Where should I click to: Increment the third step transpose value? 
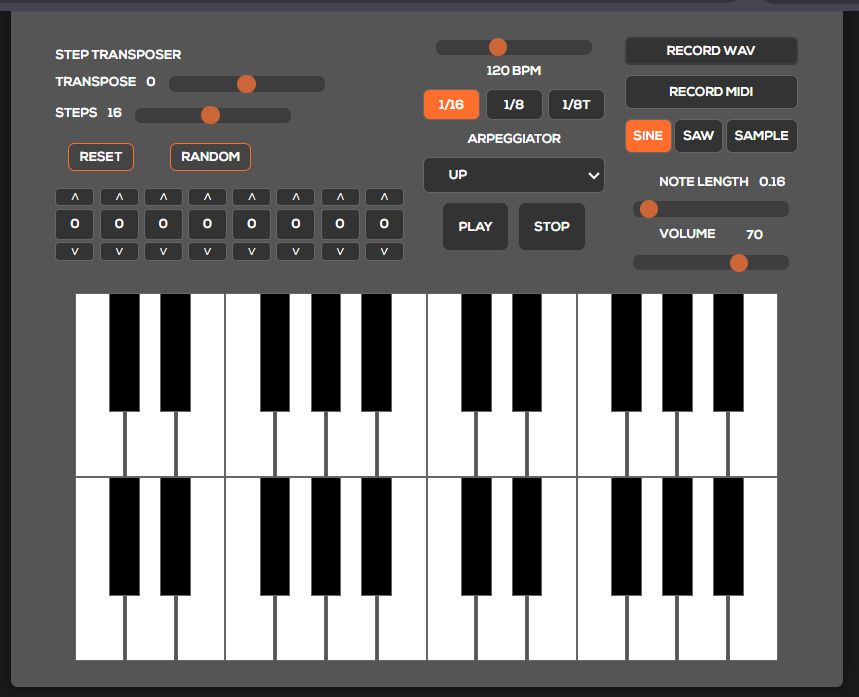(163, 197)
